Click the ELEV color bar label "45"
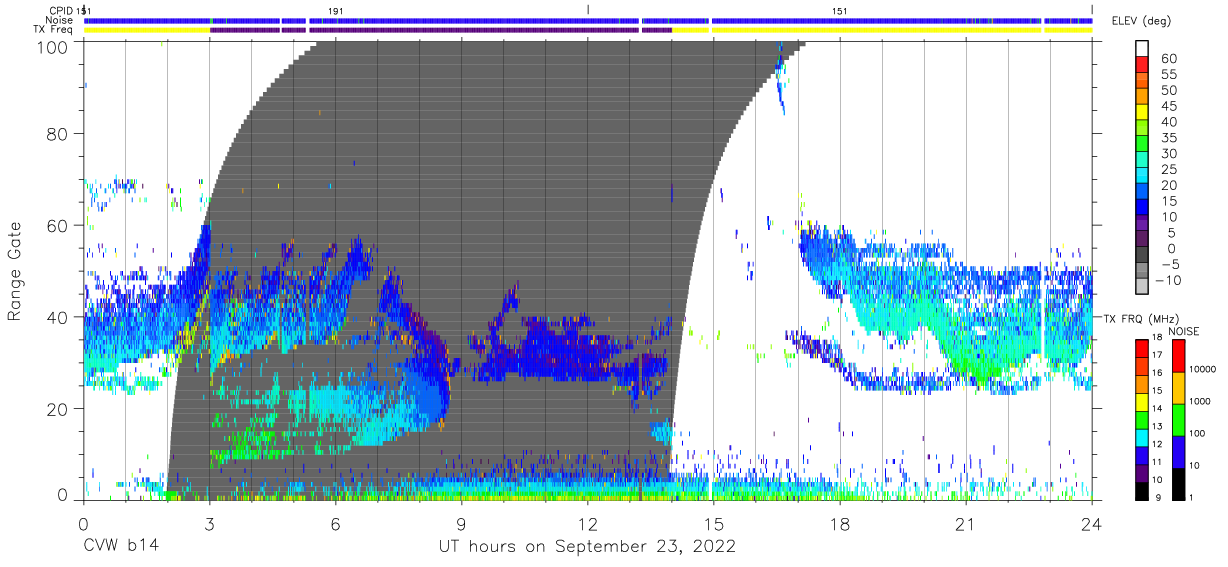This screenshot has width=1228, height=567. 1169,107
